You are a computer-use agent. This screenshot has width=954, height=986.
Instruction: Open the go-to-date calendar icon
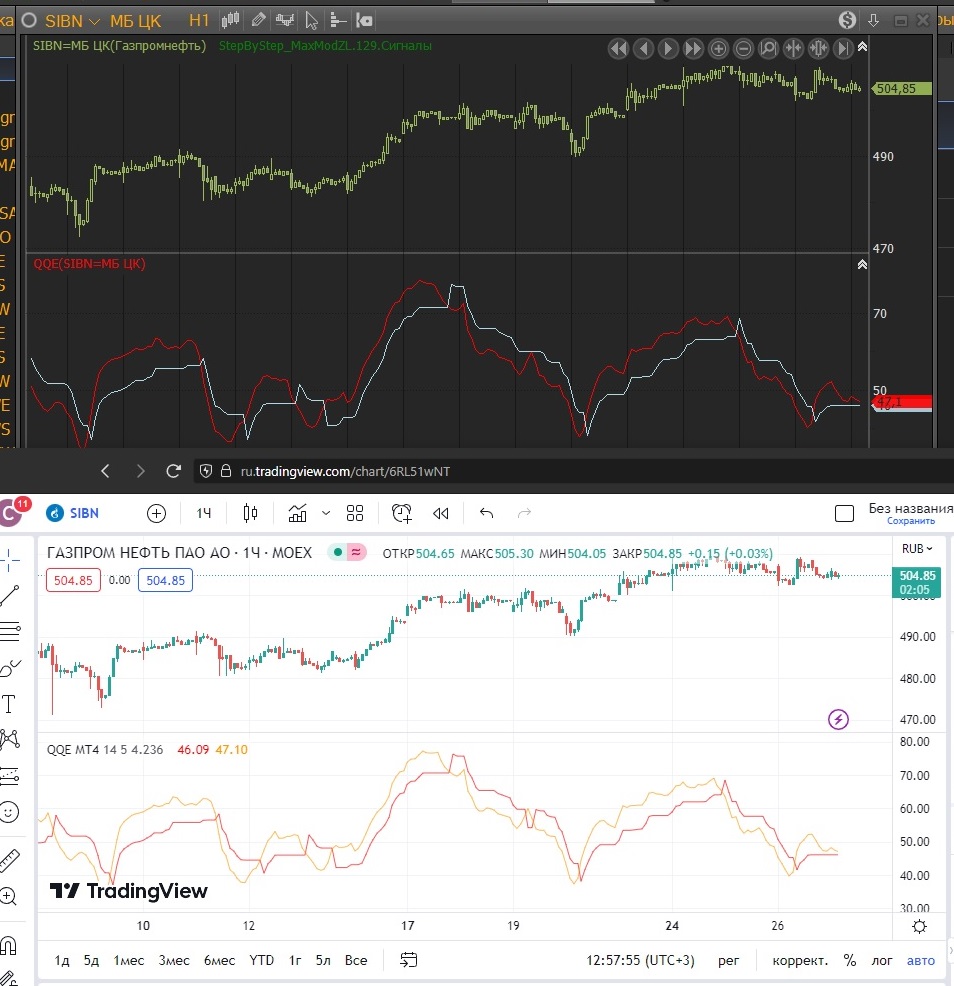pyautogui.click(x=409, y=960)
